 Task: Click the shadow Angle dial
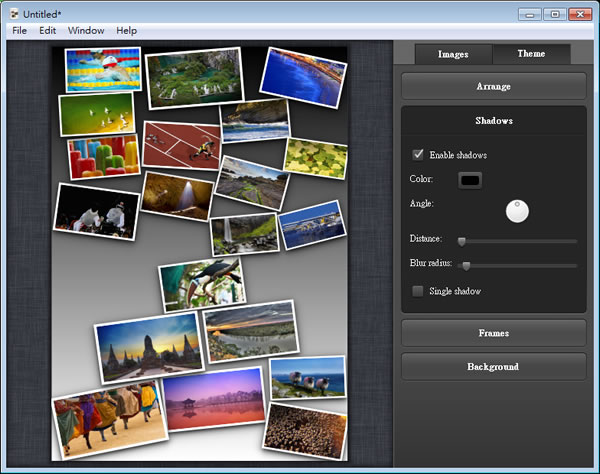(x=517, y=211)
